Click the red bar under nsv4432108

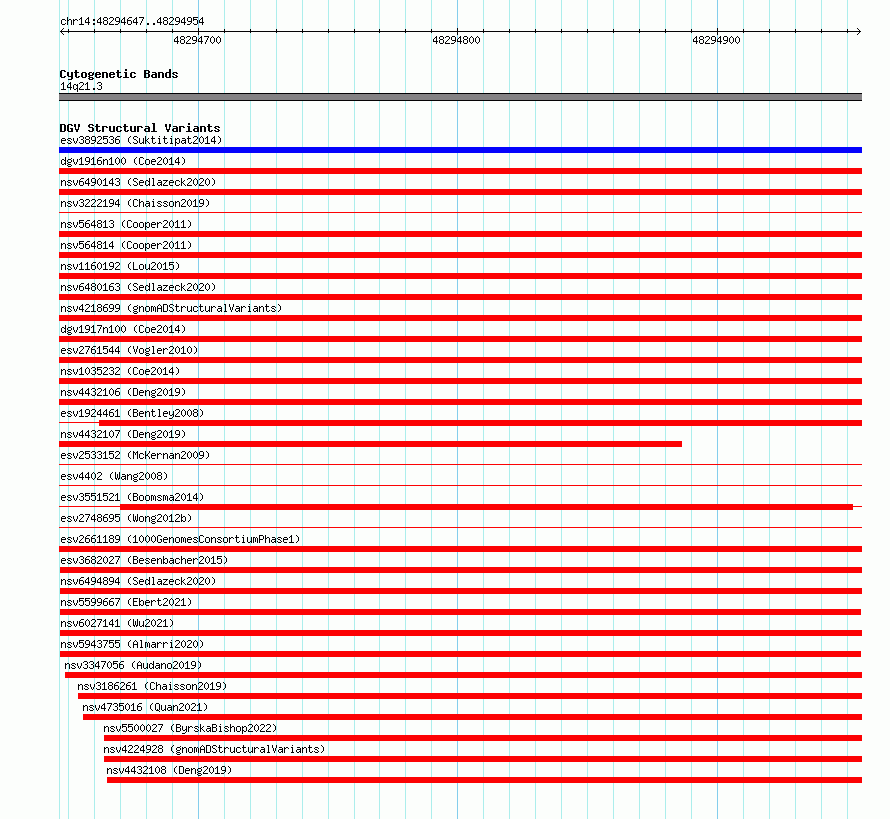[x=484, y=780]
